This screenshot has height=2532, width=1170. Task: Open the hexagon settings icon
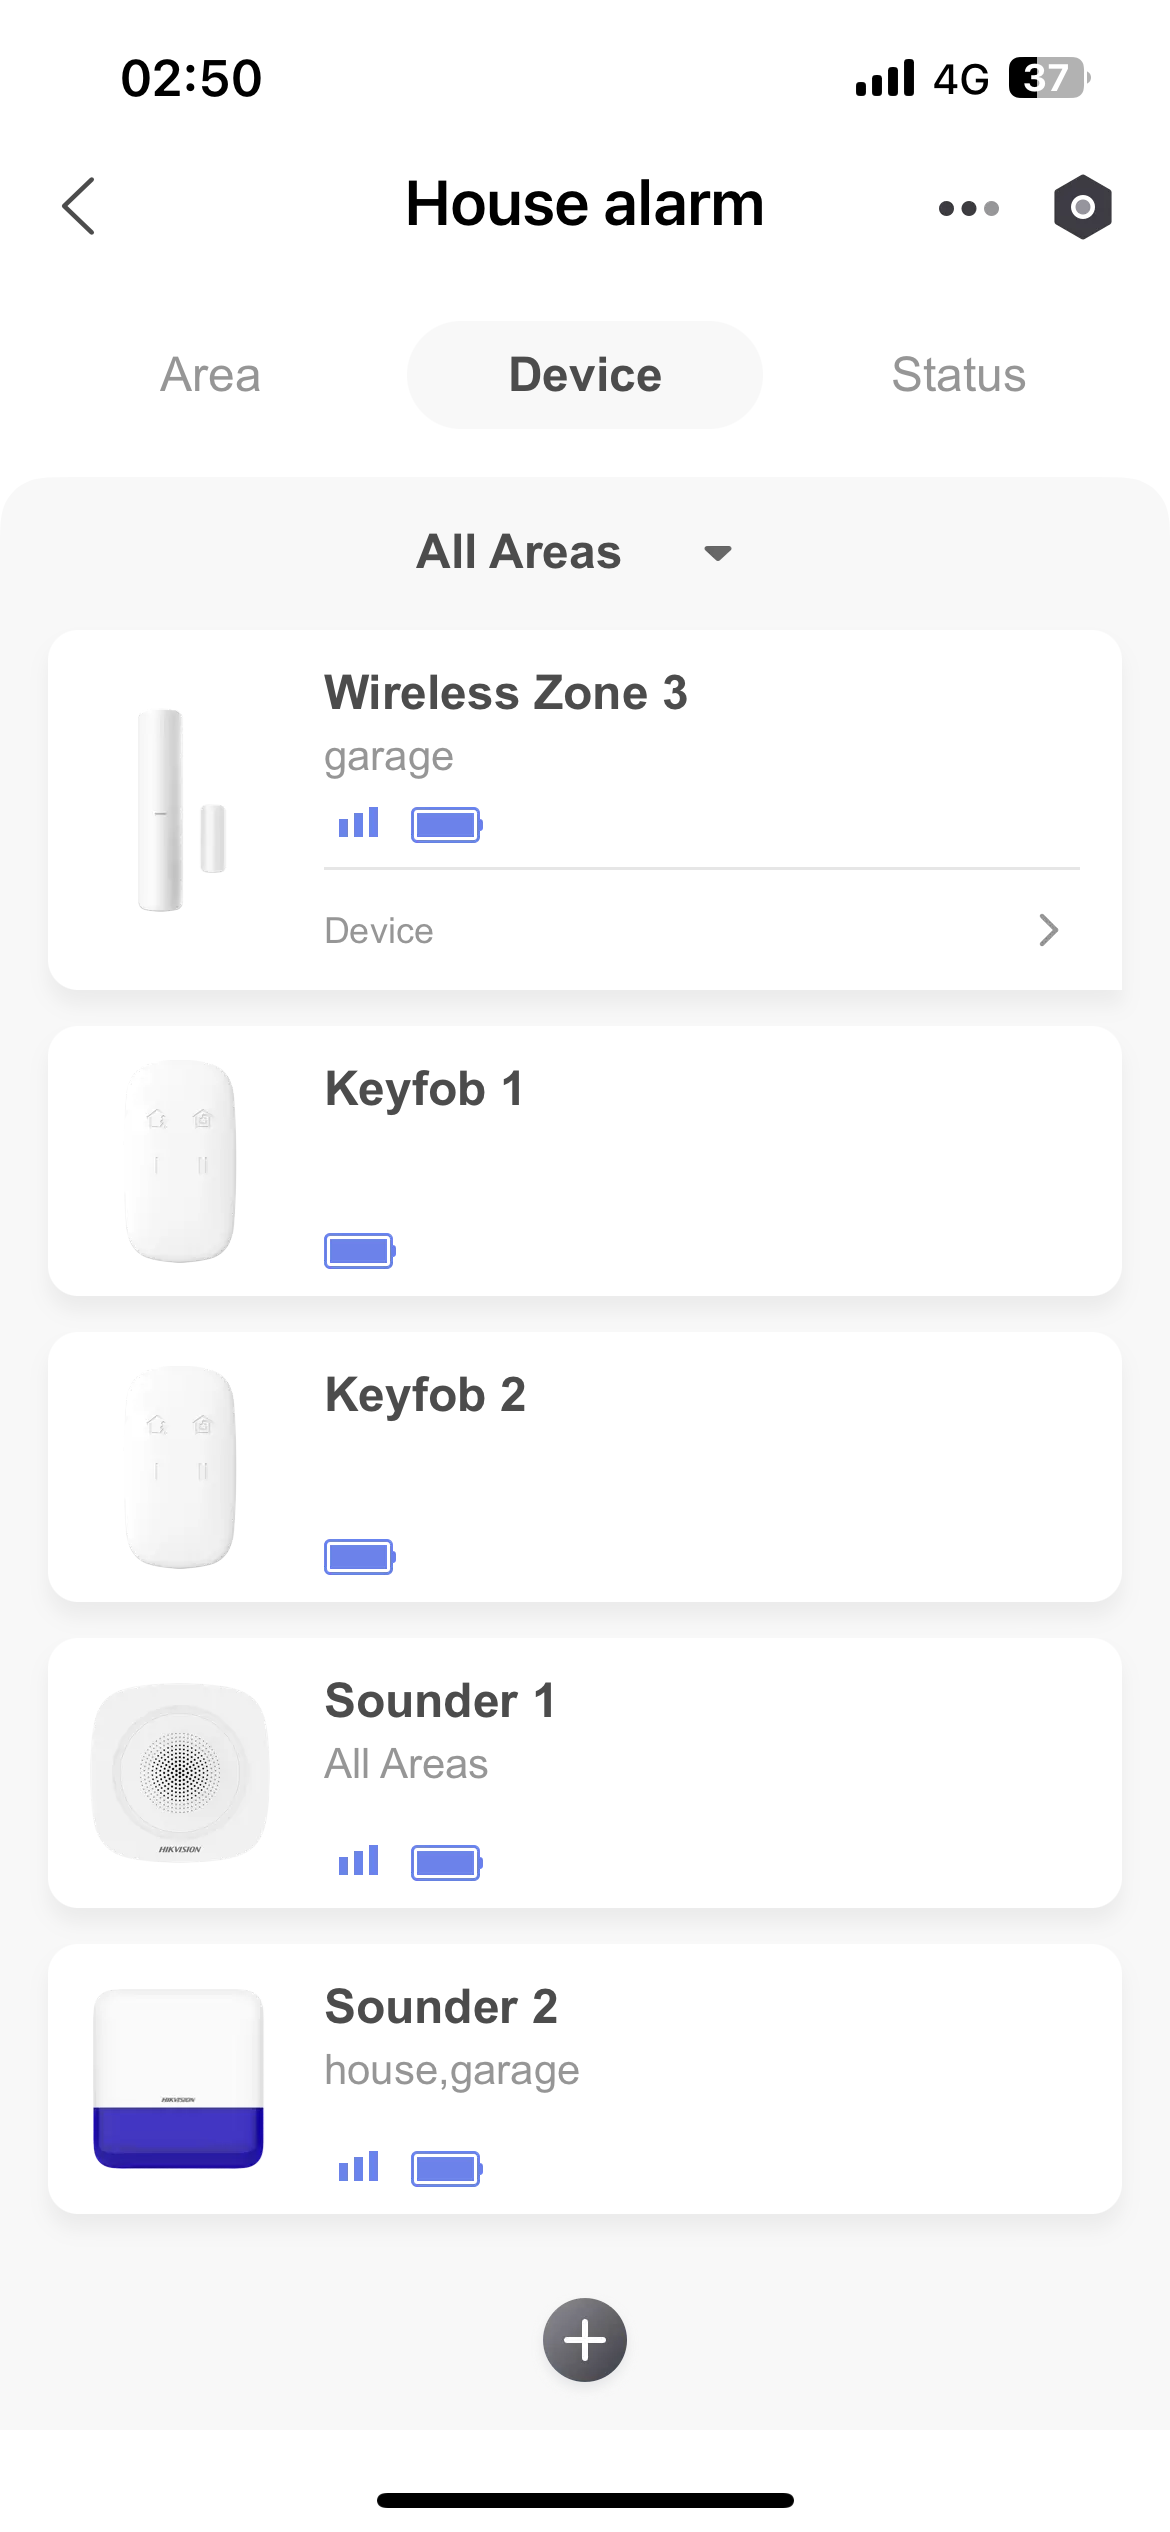click(x=1082, y=207)
